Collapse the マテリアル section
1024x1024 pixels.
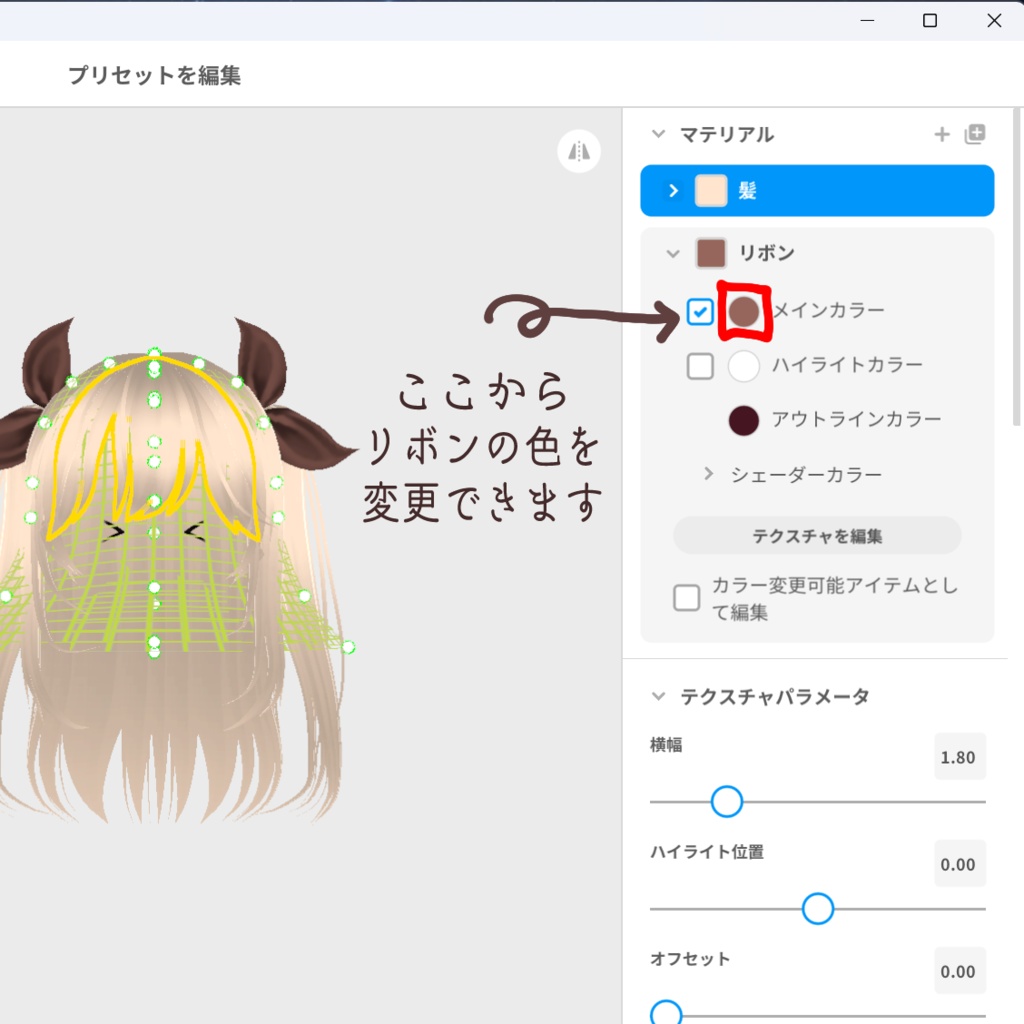point(657,134)
